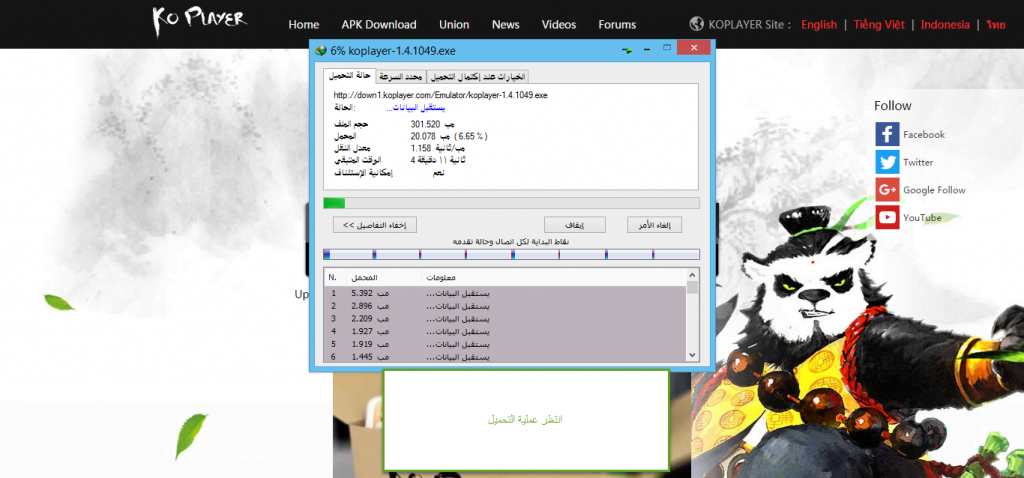Viewport: 1024px width, 478px height.
Task: Select the محدد السرعة speed limiter tab
Action: click(400, 76)
